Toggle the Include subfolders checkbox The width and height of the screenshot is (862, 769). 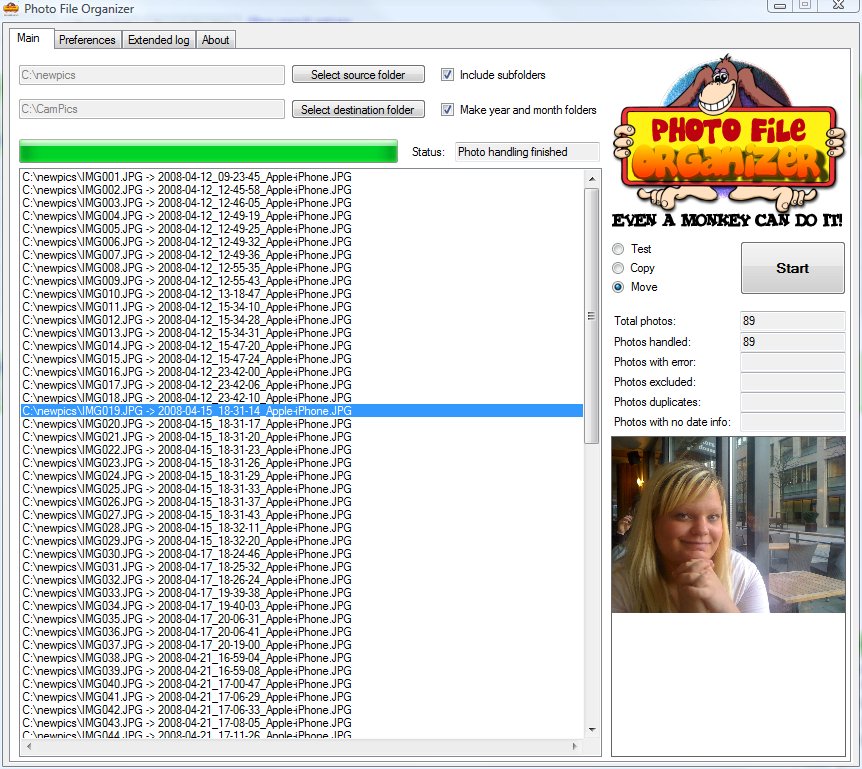coord(447,75)
